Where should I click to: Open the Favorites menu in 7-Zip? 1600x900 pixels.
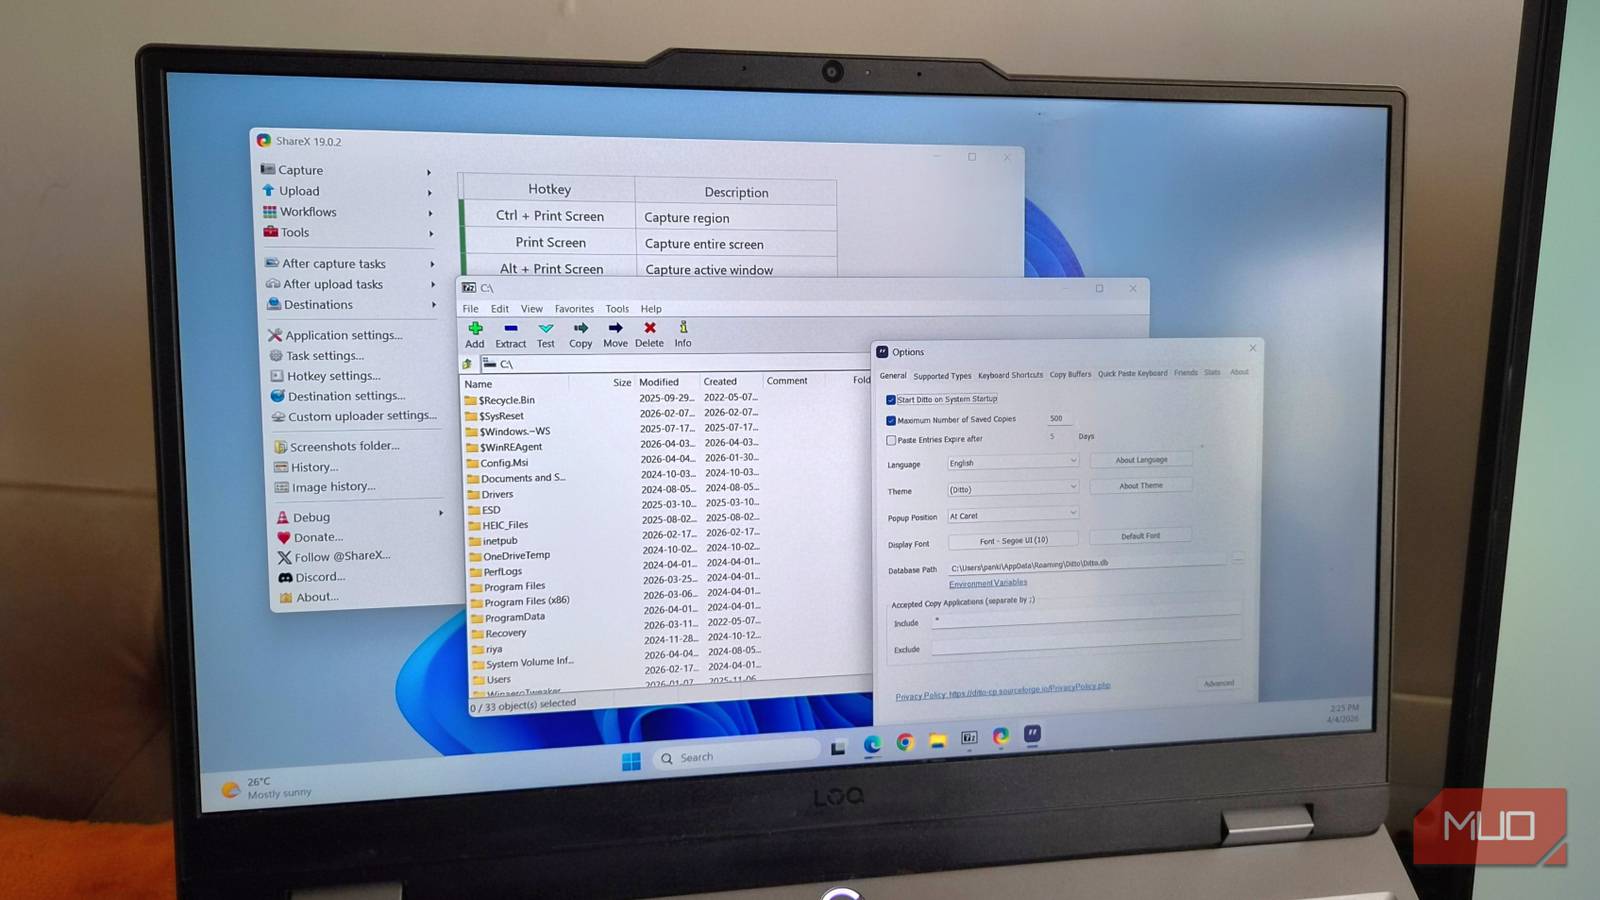574,309
